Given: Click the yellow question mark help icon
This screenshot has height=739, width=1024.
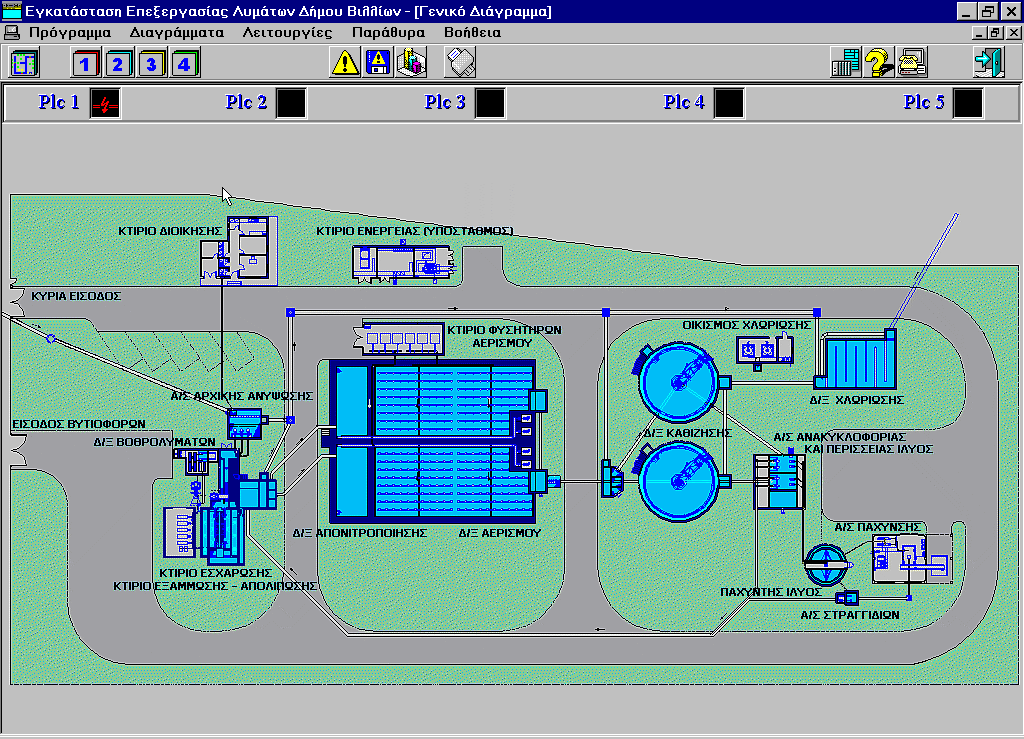Looking at the screenshot, I should point(879,63).
